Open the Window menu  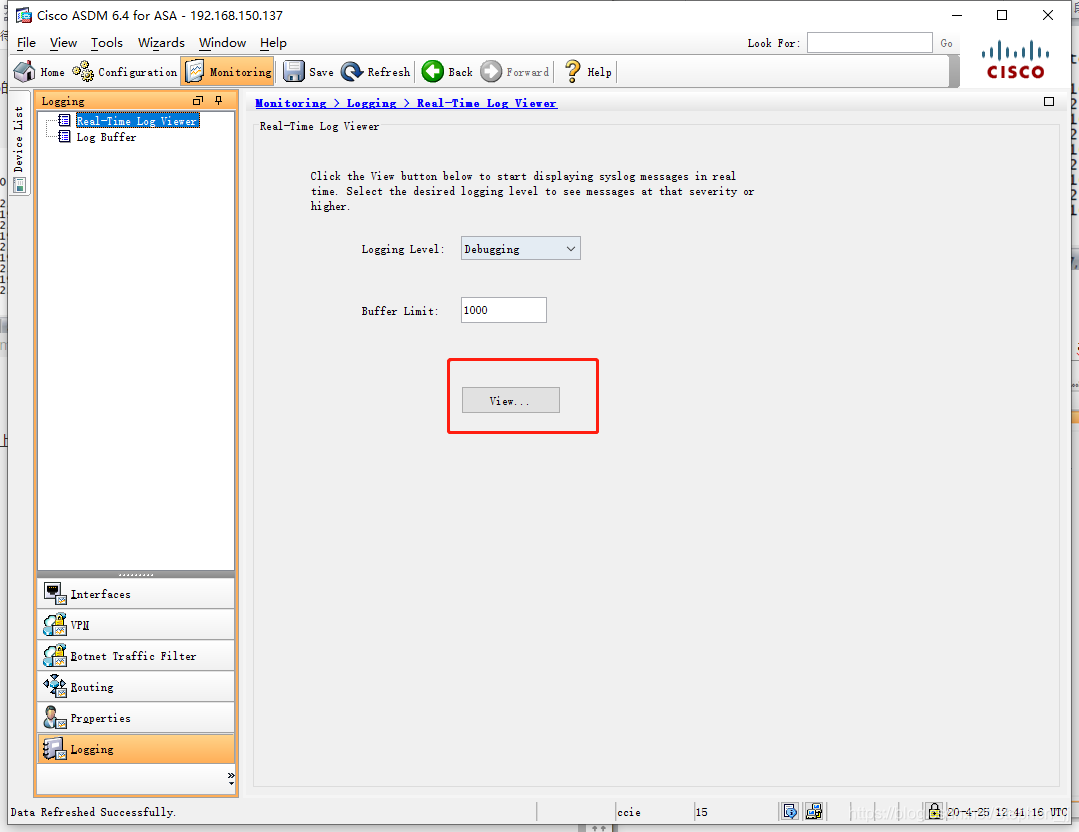click(222, 43)
